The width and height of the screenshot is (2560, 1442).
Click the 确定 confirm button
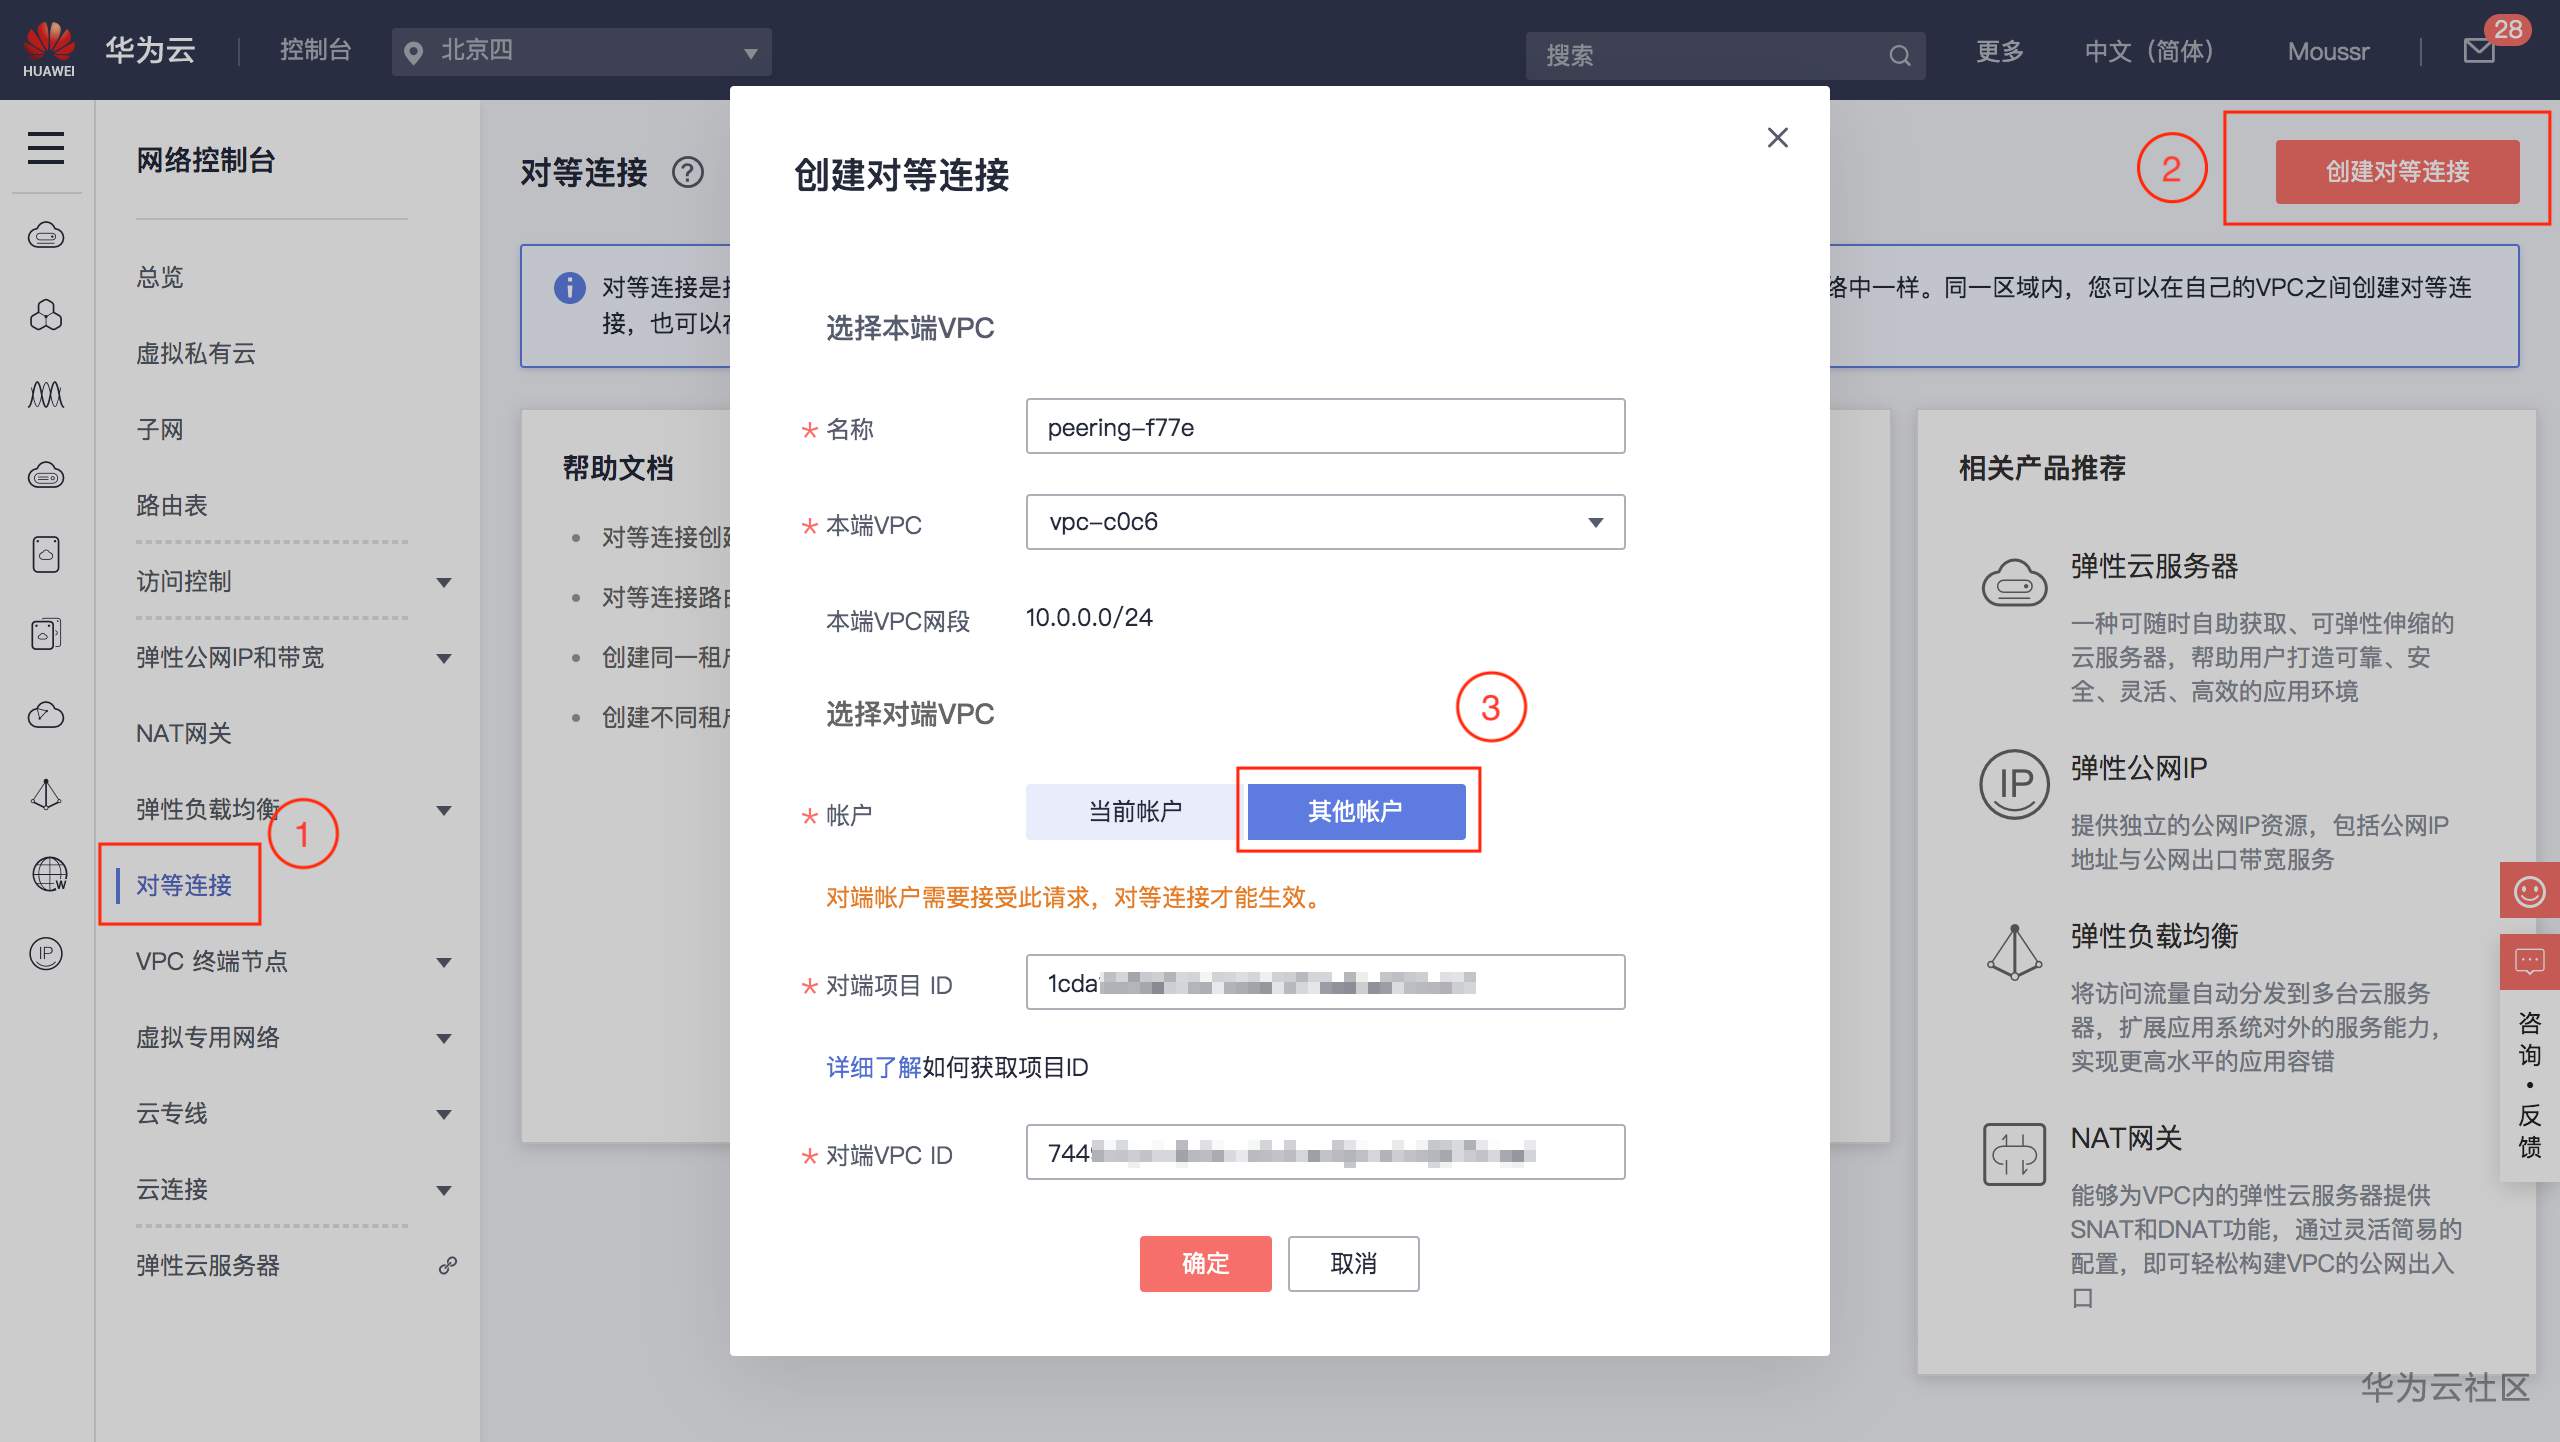pos(1205,1263)
